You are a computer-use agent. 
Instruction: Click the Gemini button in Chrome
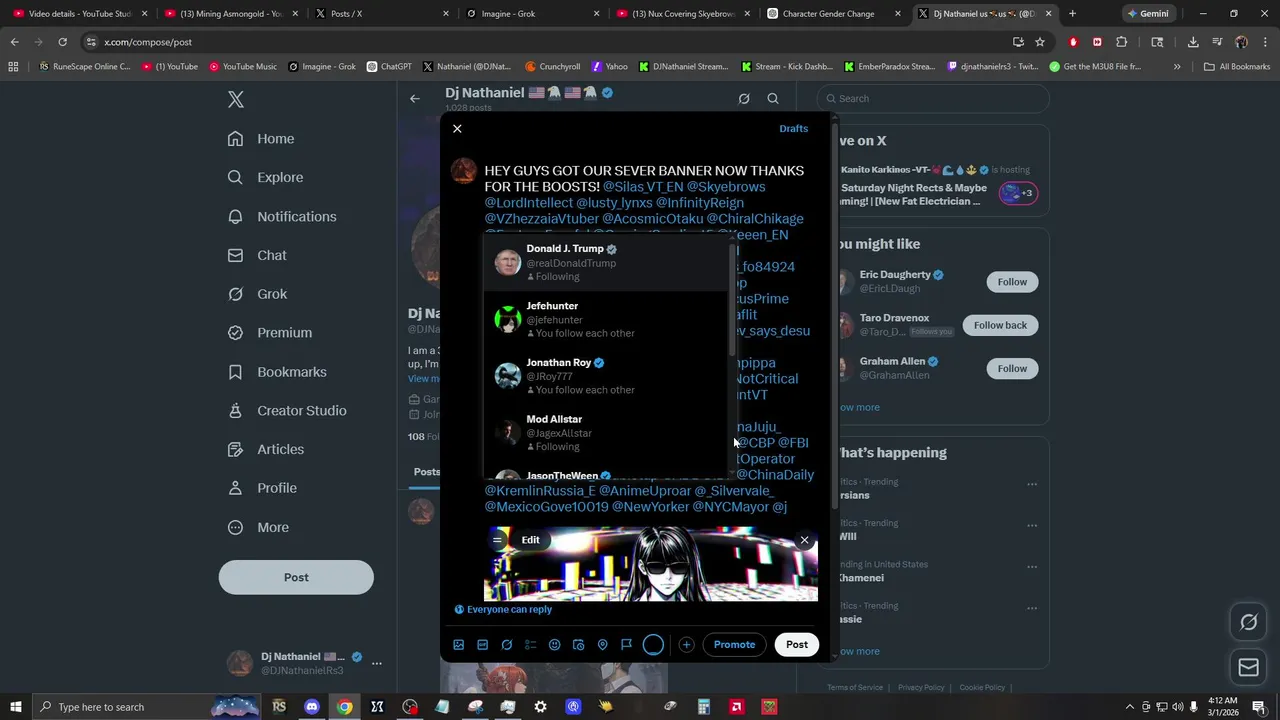pyautogui.click(x=1148, y=14)
